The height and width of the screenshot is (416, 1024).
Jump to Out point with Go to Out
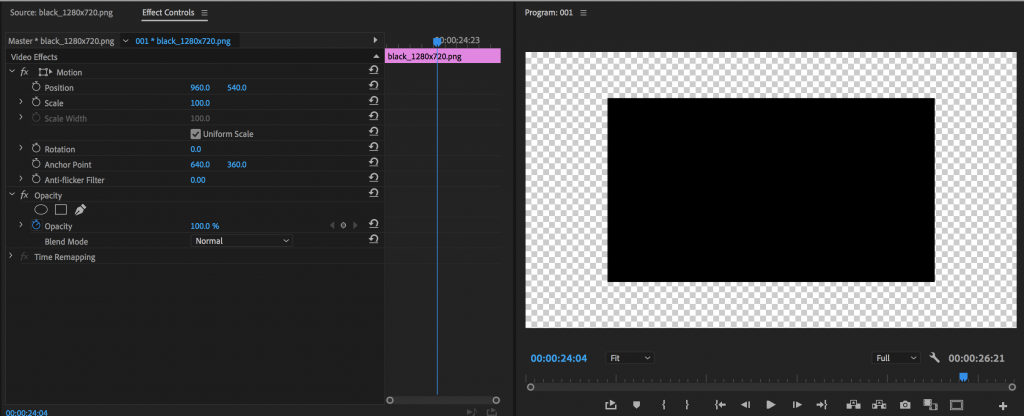(822, 405)
